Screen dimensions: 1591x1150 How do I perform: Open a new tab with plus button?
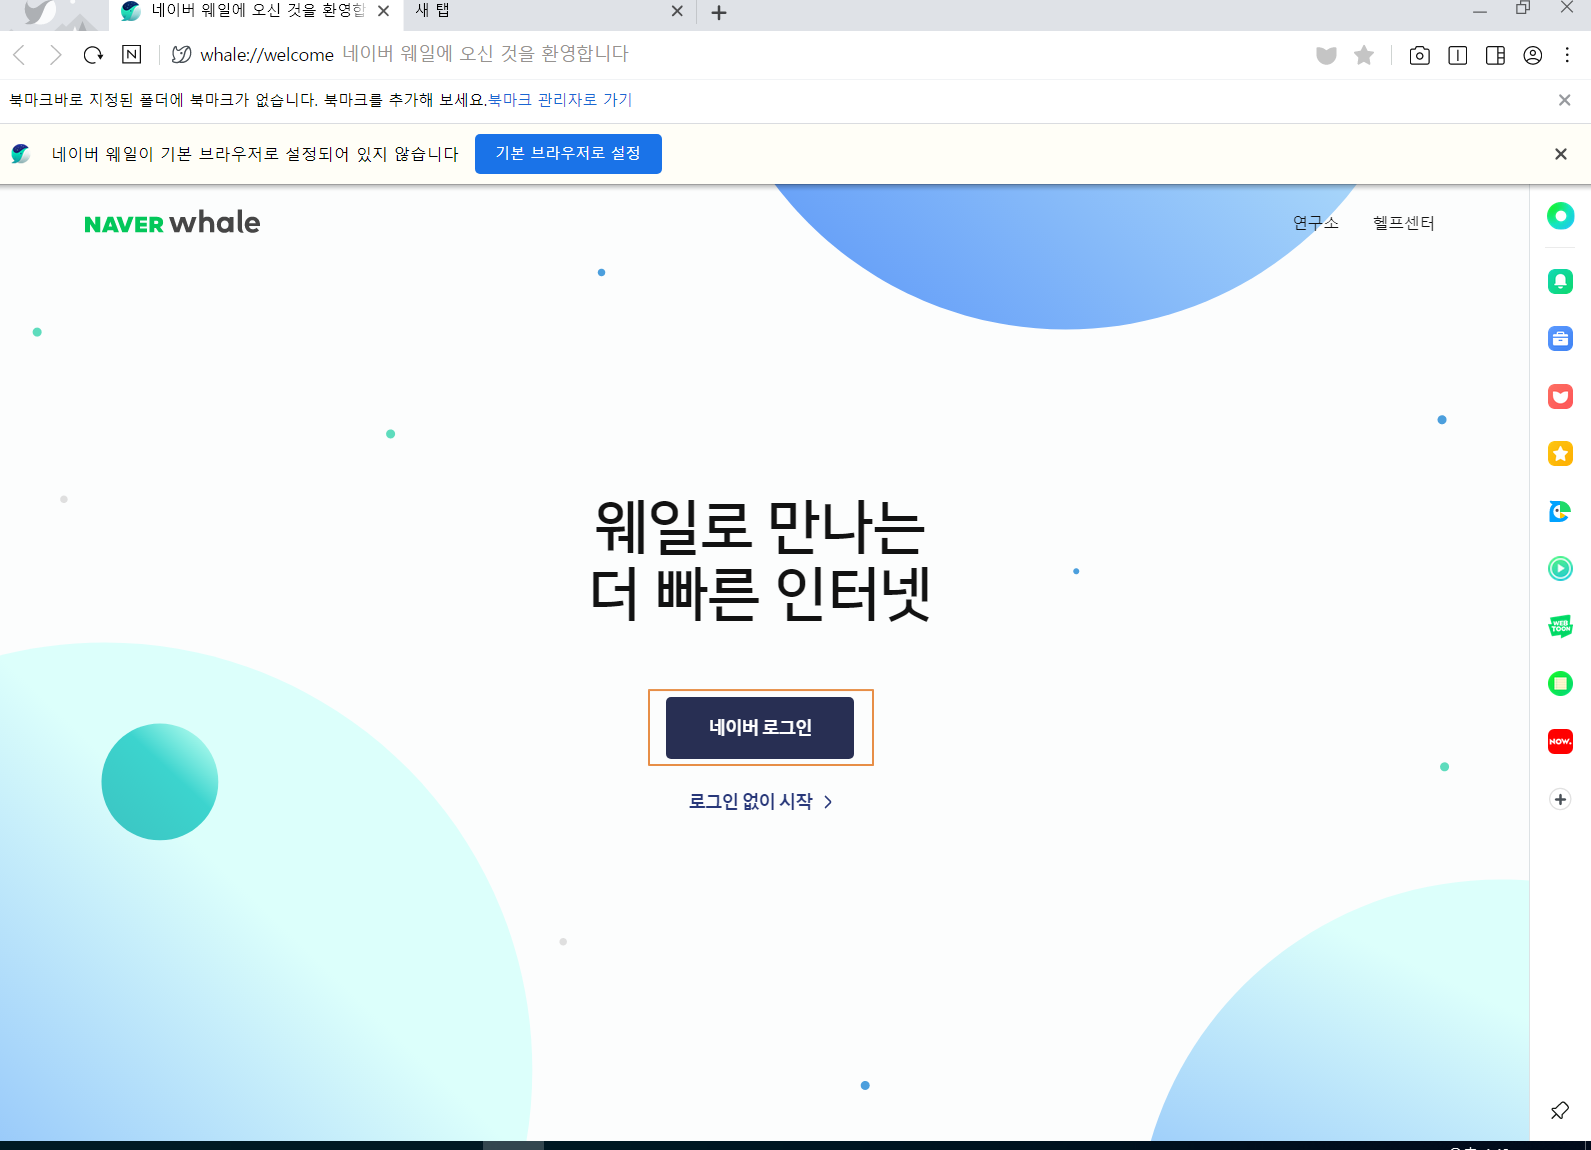(x=719, y=12)
